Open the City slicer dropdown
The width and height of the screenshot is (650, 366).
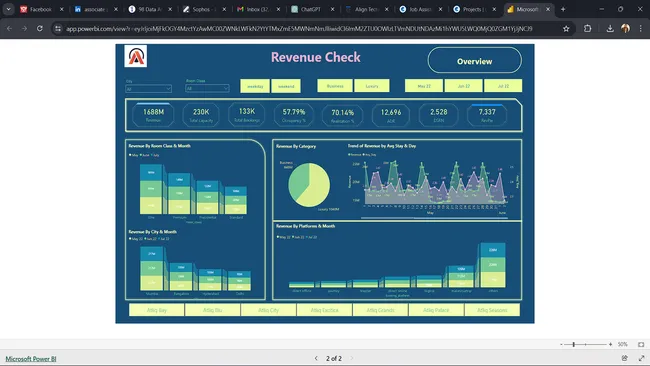(x=148, y=89)
